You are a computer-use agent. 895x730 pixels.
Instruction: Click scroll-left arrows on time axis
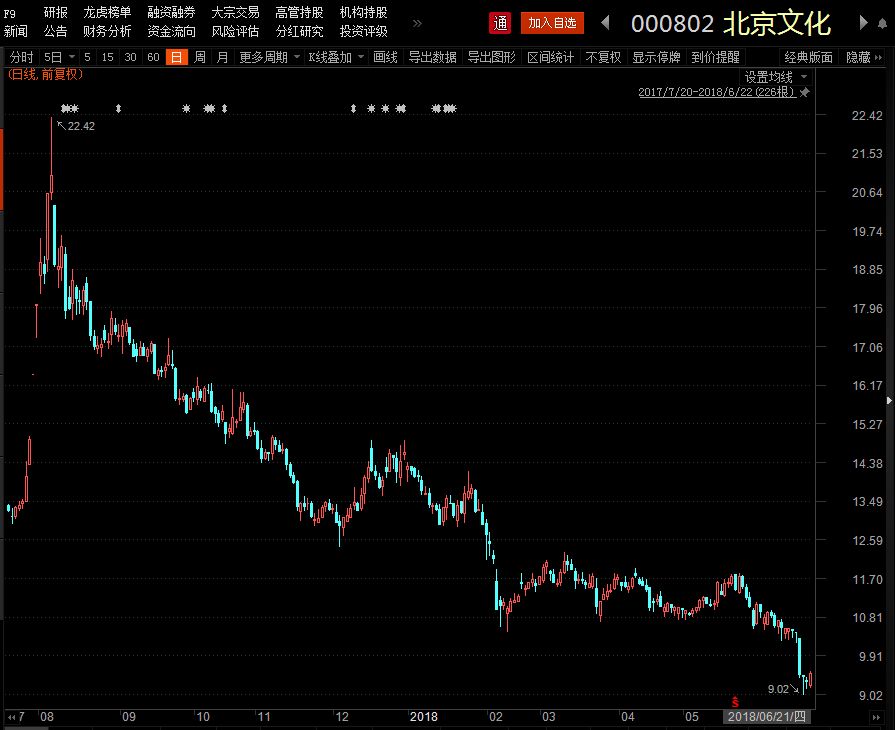(x=11, y=717)
